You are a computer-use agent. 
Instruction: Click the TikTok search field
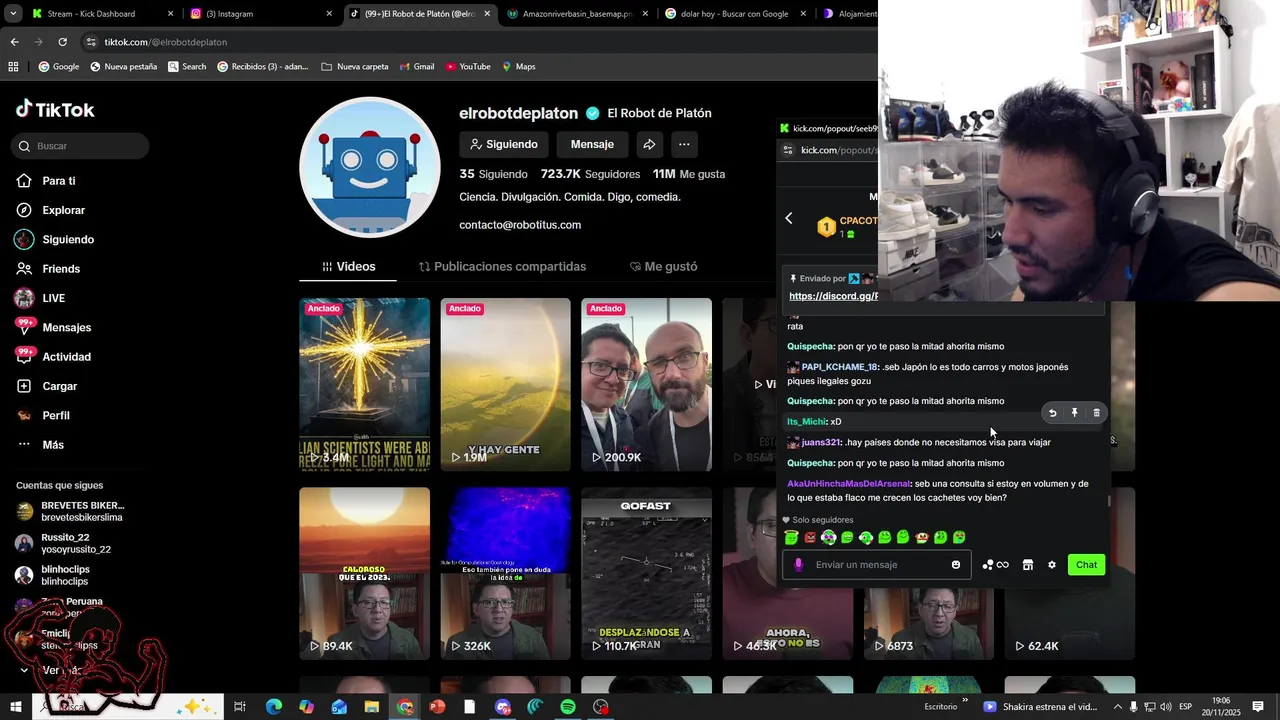[x=80, y=146]
